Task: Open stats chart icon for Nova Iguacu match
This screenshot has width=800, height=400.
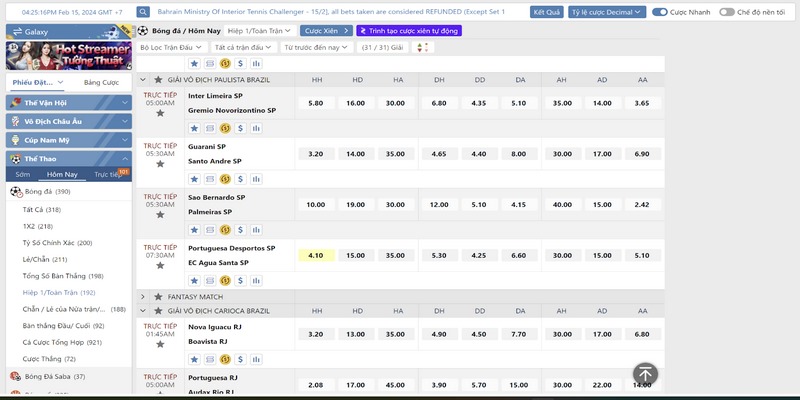Action: pos(256,360)
